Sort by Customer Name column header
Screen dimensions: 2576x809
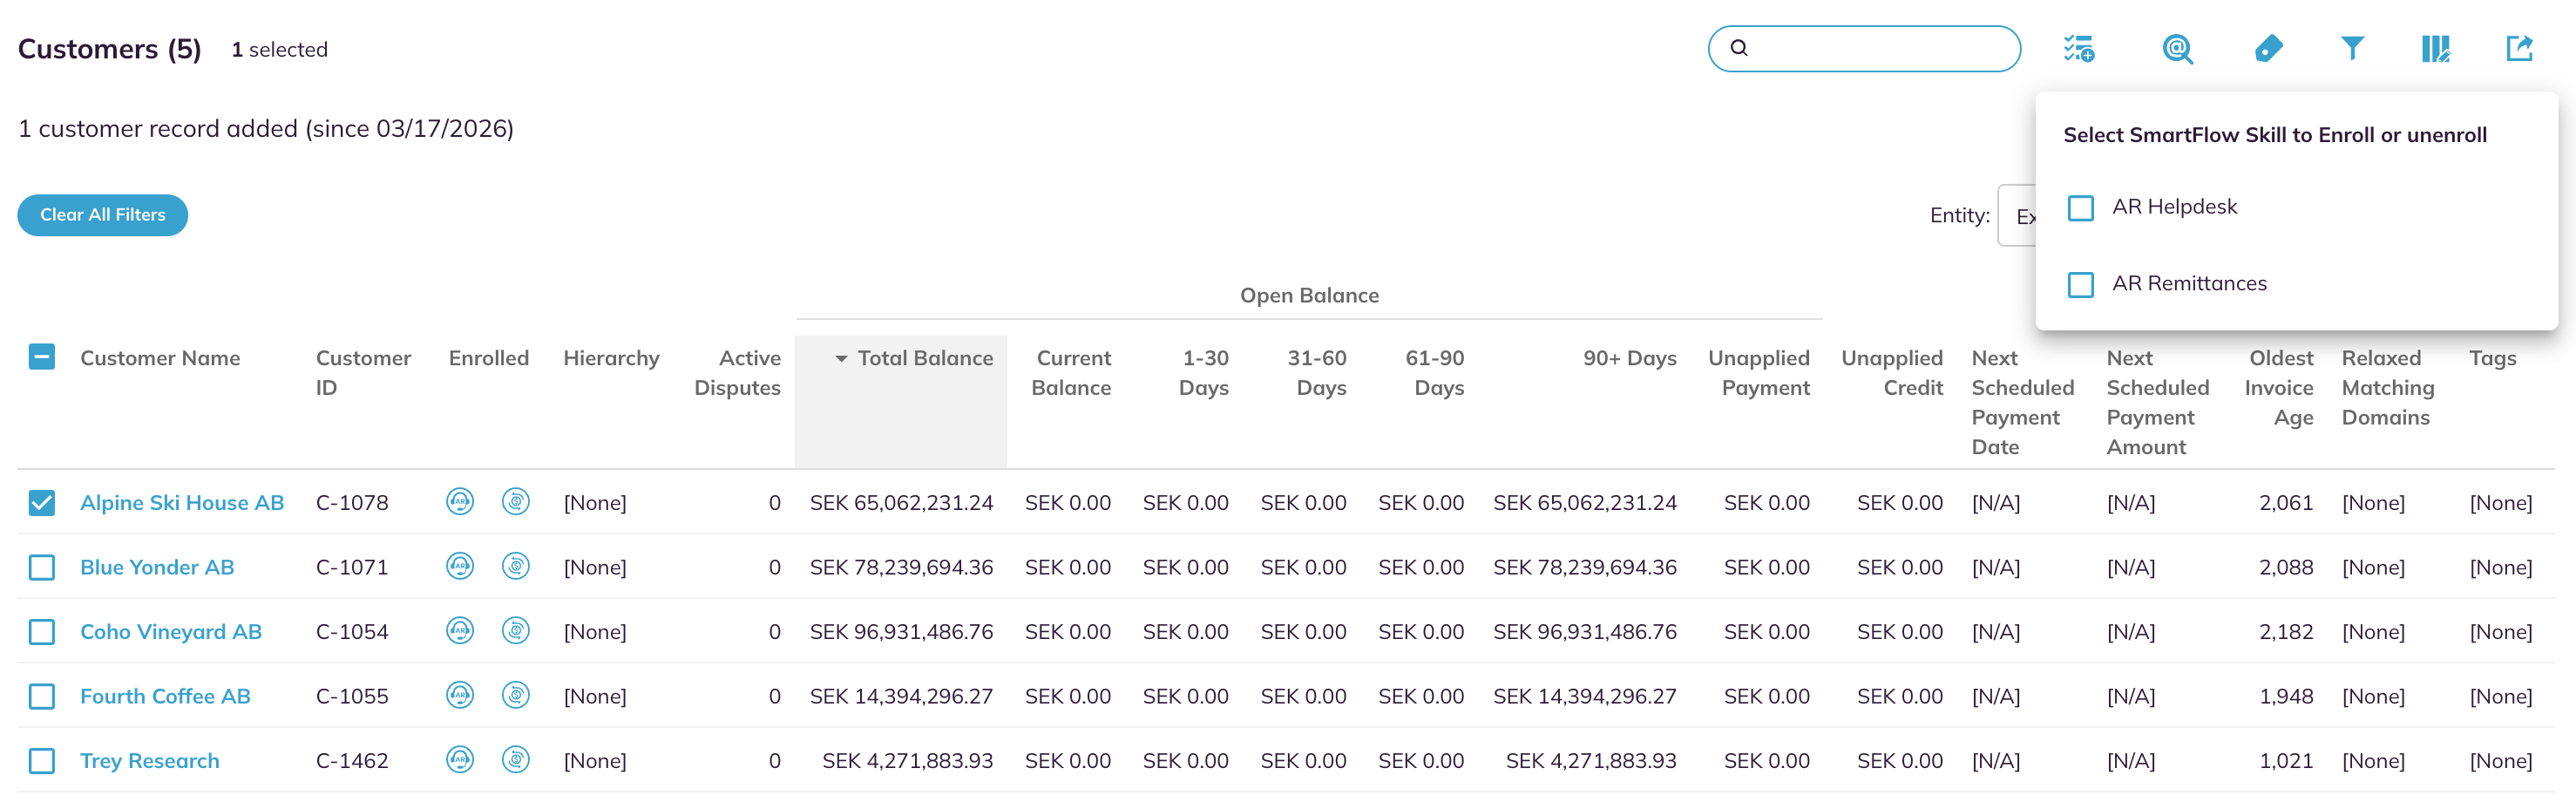[160, 358]
